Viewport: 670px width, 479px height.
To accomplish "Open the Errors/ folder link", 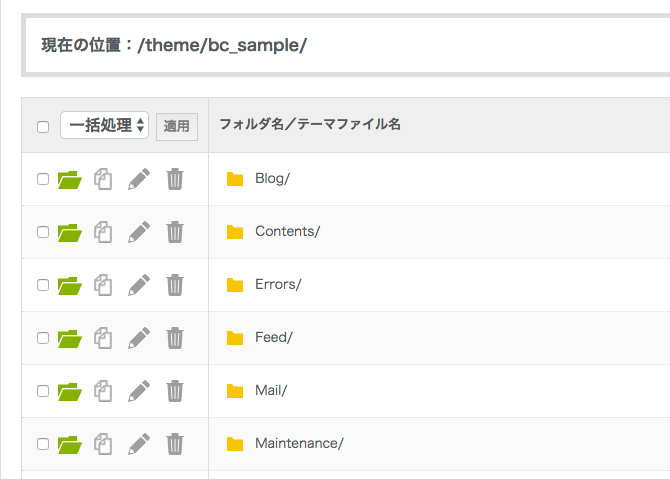I will point(278,285).
